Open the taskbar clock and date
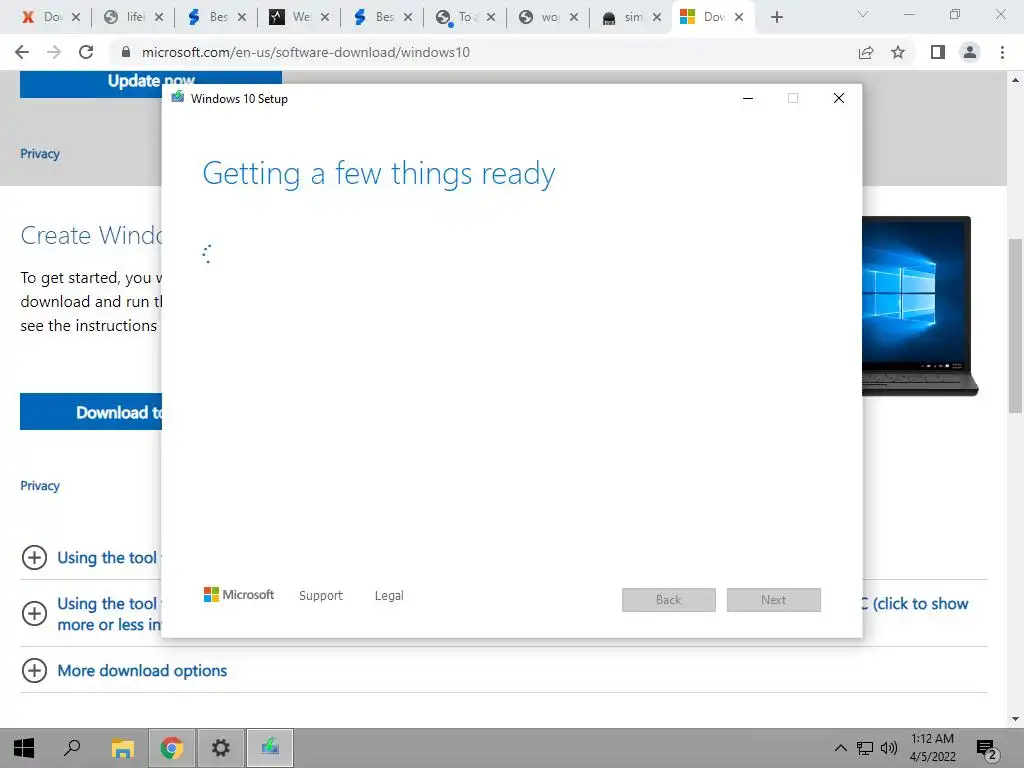Viewport: 1024px width, 768px height. (x=933, y=748)
